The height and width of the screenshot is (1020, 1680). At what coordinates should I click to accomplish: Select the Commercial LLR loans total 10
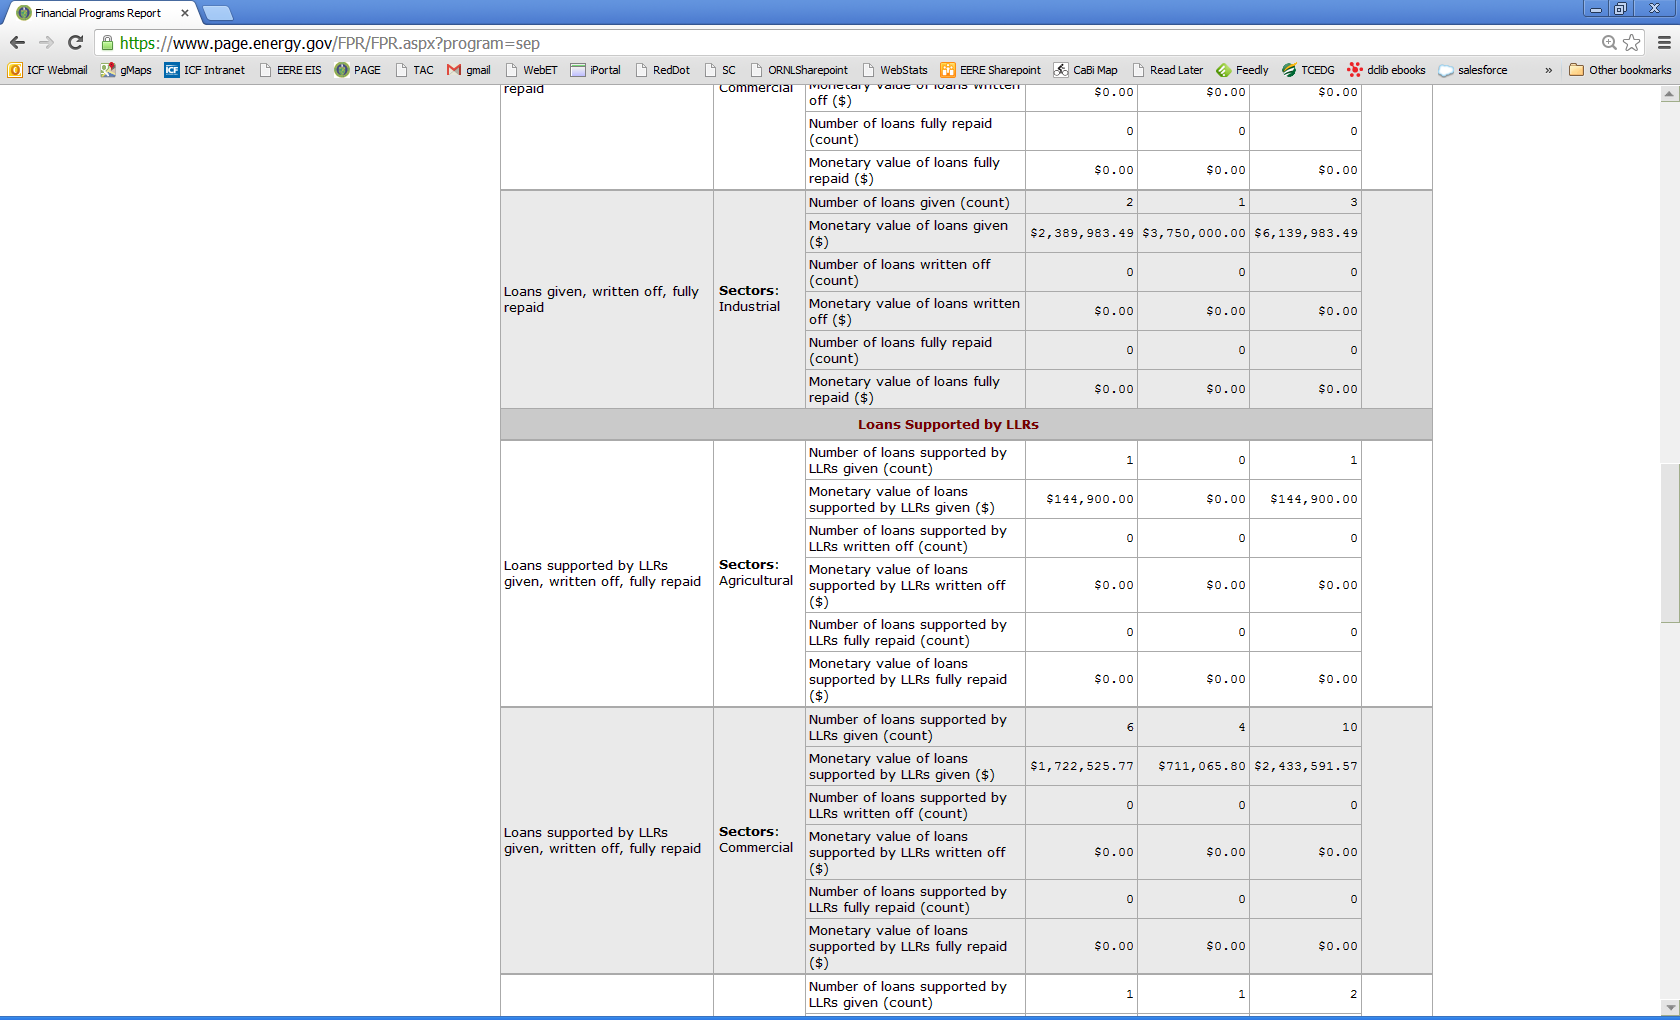1306,727
